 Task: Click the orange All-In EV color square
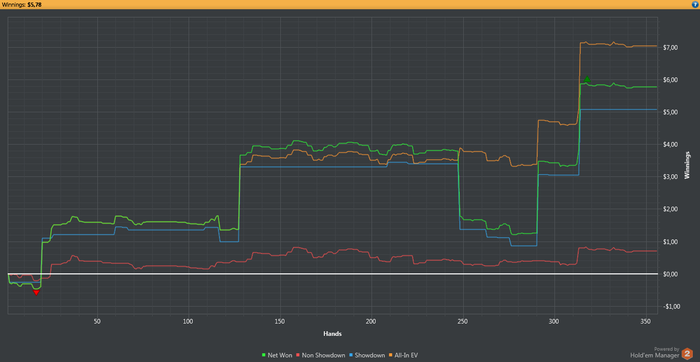[x=392, y=355]
